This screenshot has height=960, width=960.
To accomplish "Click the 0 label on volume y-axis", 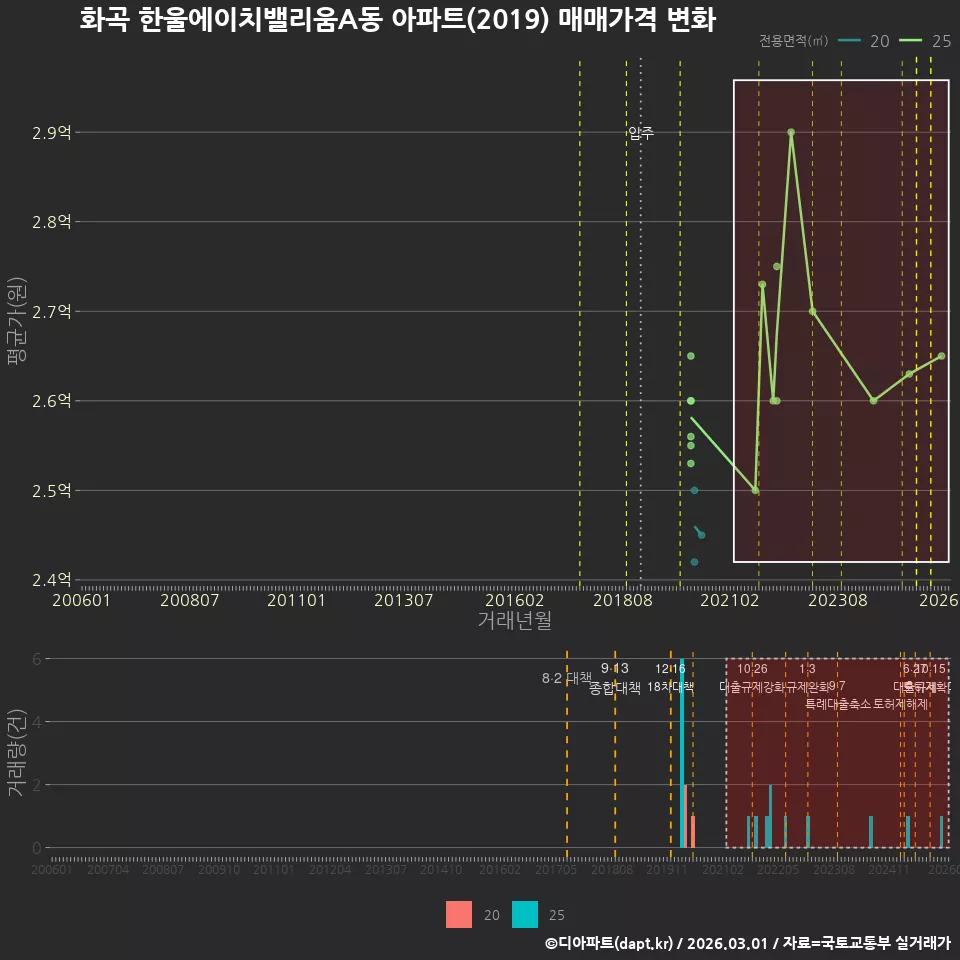I will pyautogui.click(x=37, y=849).
